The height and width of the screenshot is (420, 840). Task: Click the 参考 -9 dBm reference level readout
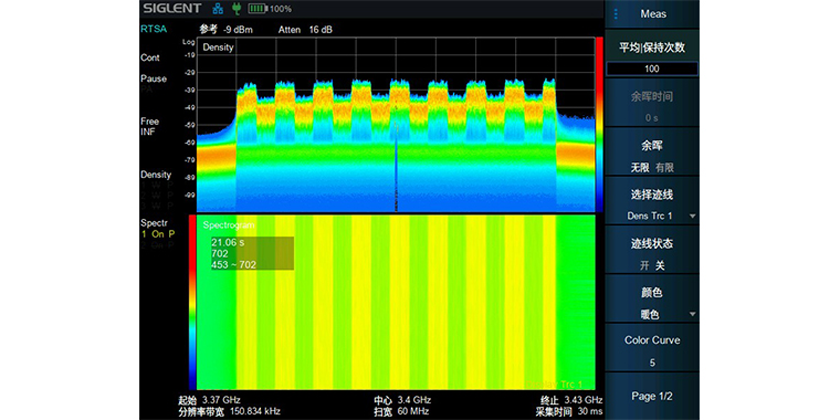coord(225,29)
